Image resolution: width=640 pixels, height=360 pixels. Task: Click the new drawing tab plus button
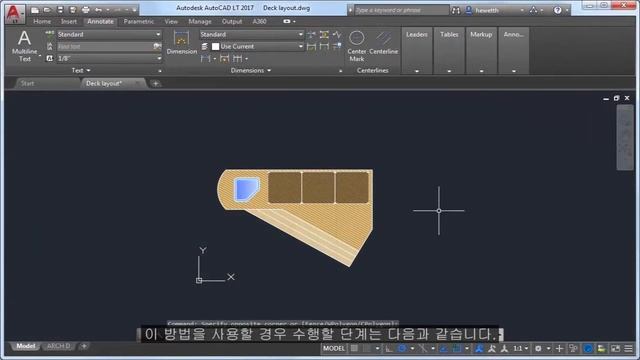click(x=155, y=83)
